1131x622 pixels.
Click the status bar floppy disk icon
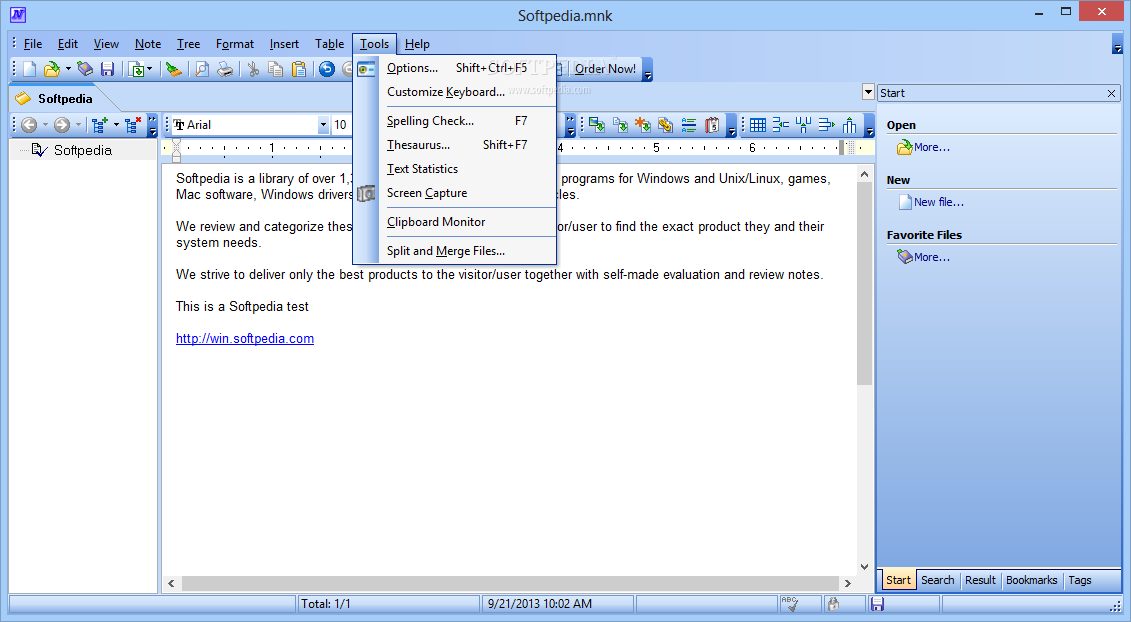click(x=877, y=604)
